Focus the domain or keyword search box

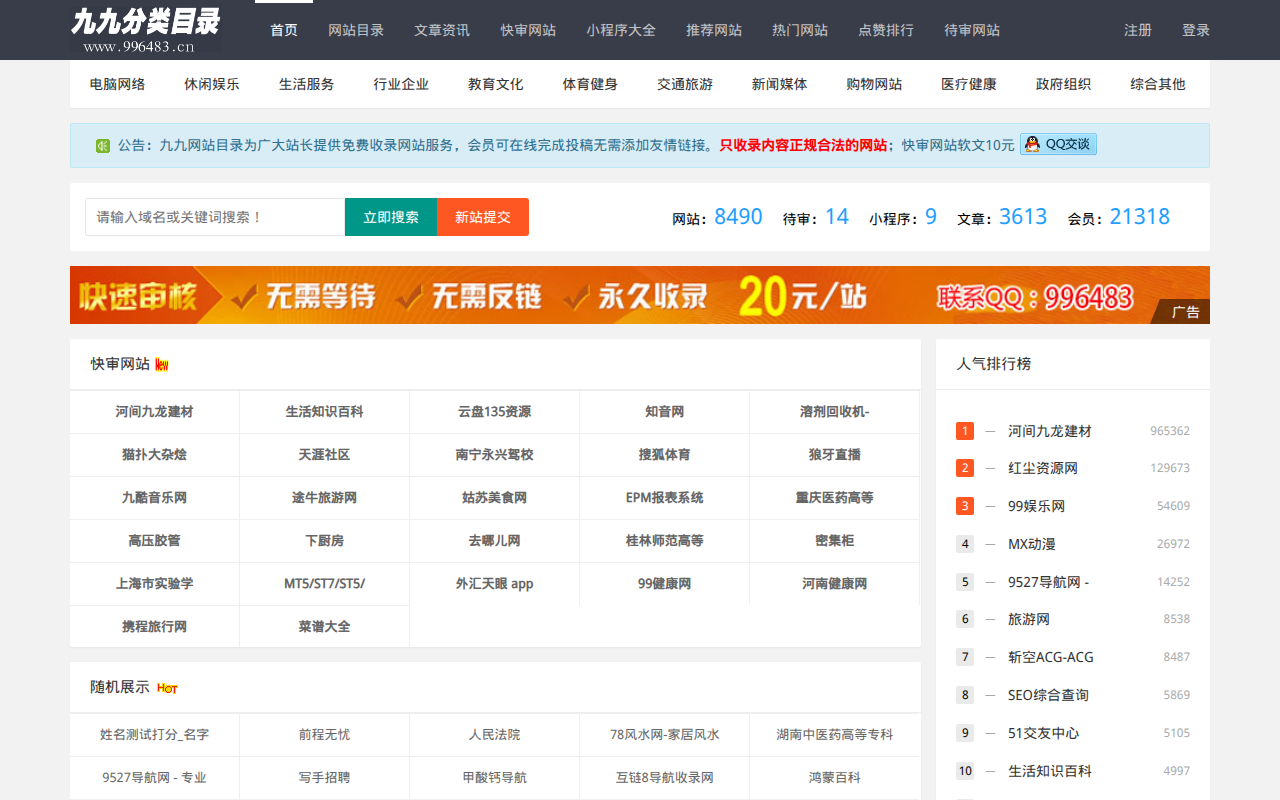point(215,217)
